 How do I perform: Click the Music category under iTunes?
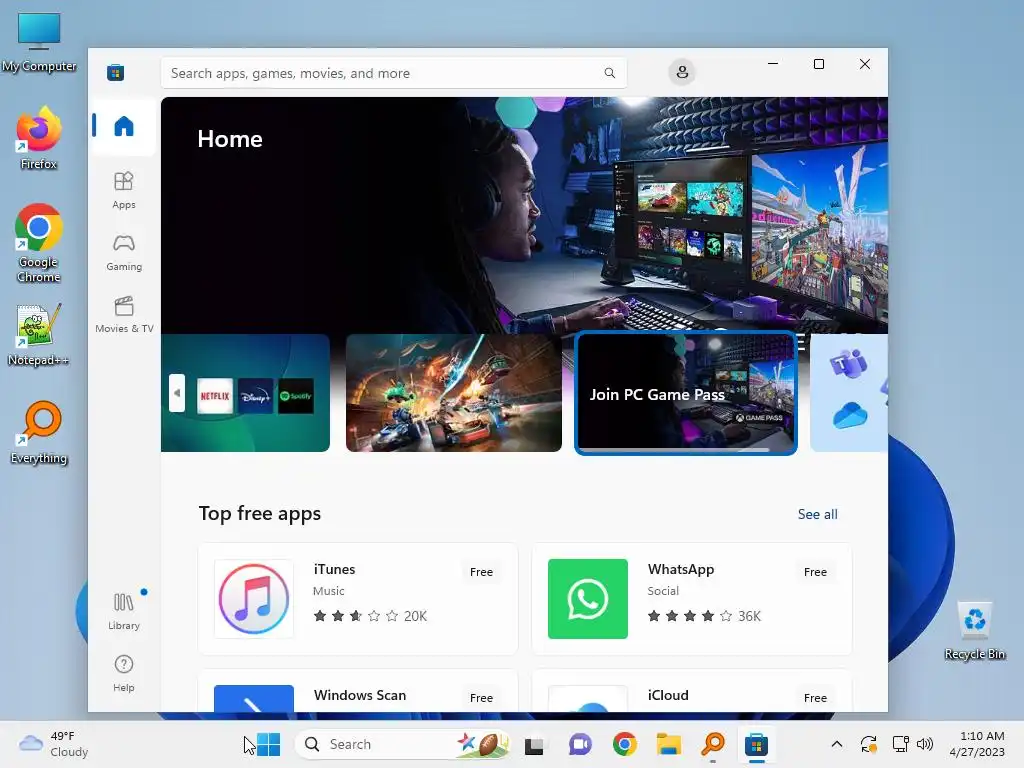coord(328,591)
